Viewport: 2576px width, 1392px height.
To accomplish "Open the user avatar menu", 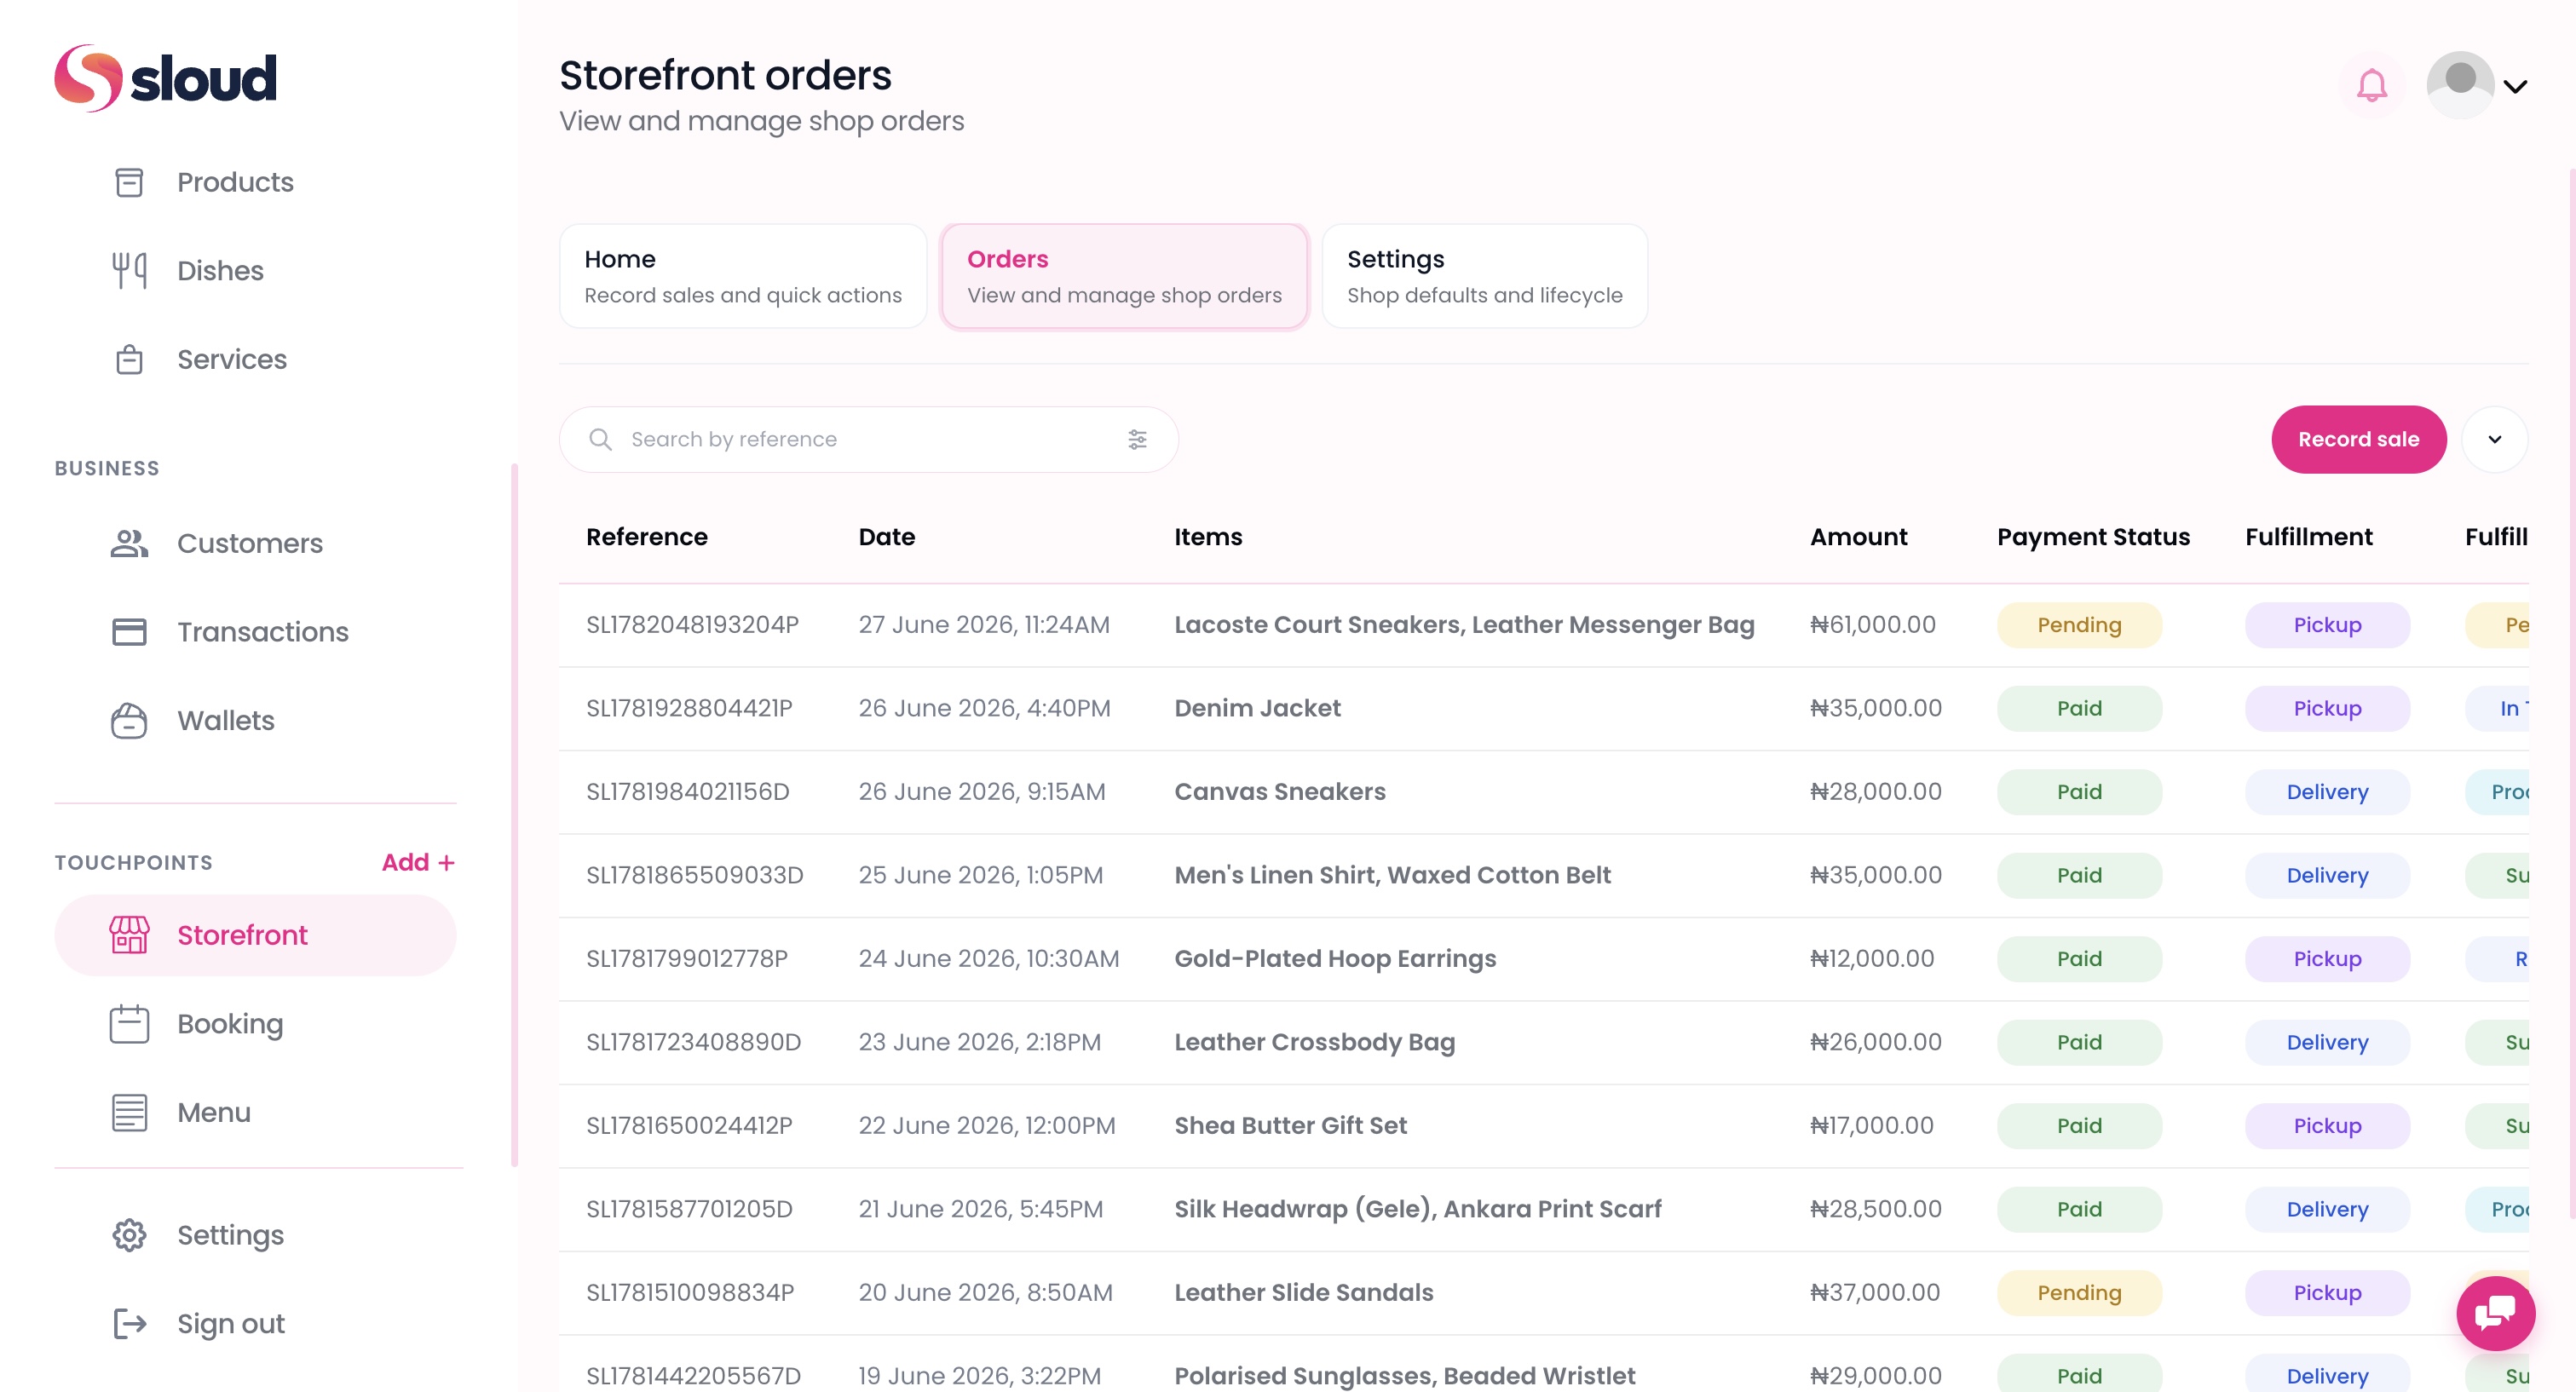I will click(2460, 85).
